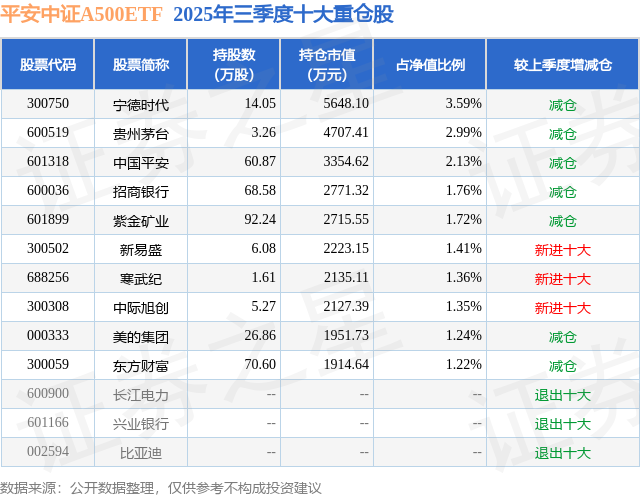Click 减仓 in the 招商银行 row
The height and width of the screenshot is (497, 640).
pyautogui.click(x=563, y=192)
